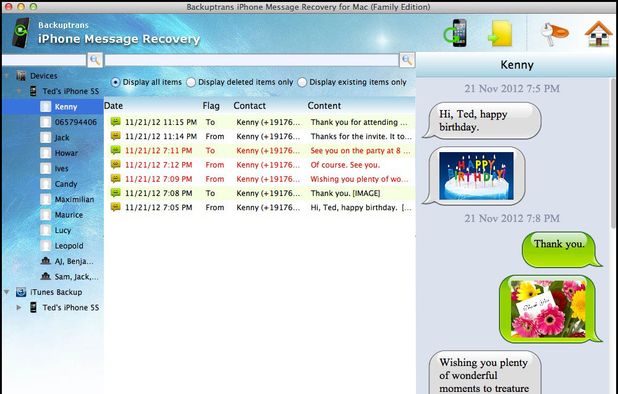Sort by the Date column header
Screen dimensions: 618x394
coord(114,106)
